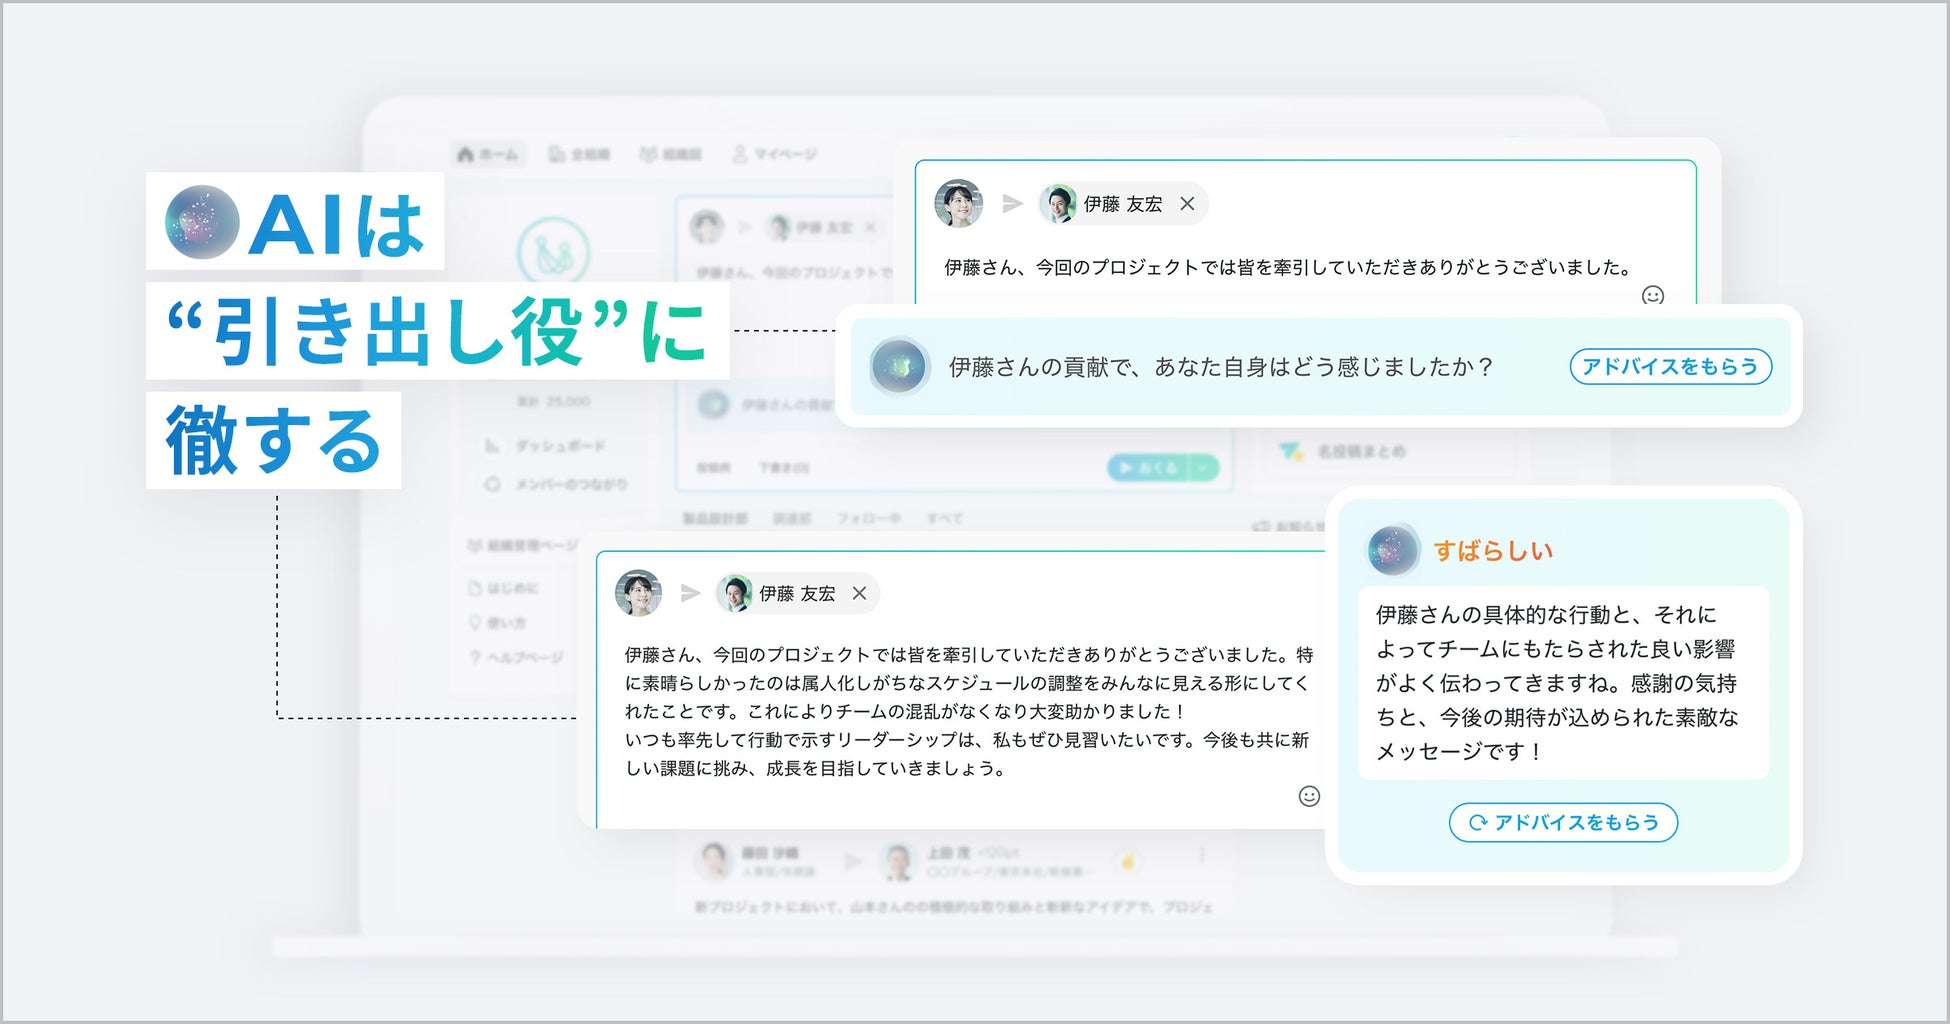The image size is (1950, 1024).
Task: Select the ホーム tab in the top navigation
Action: [490, 154]
